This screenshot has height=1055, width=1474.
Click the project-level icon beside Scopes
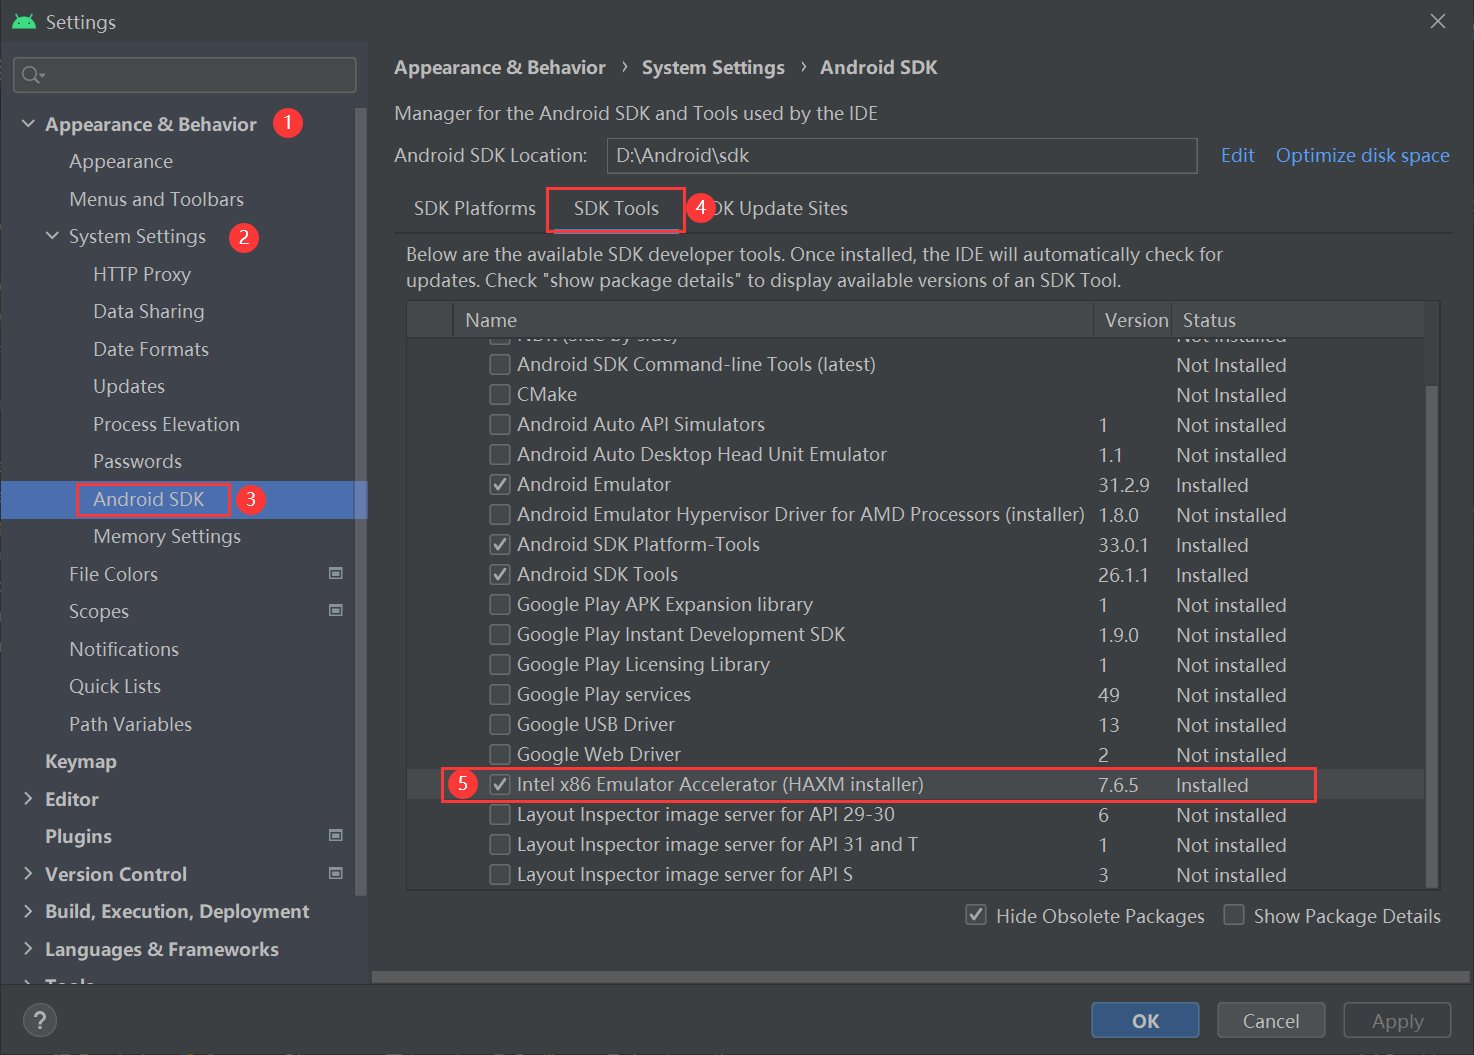point(336,610)
